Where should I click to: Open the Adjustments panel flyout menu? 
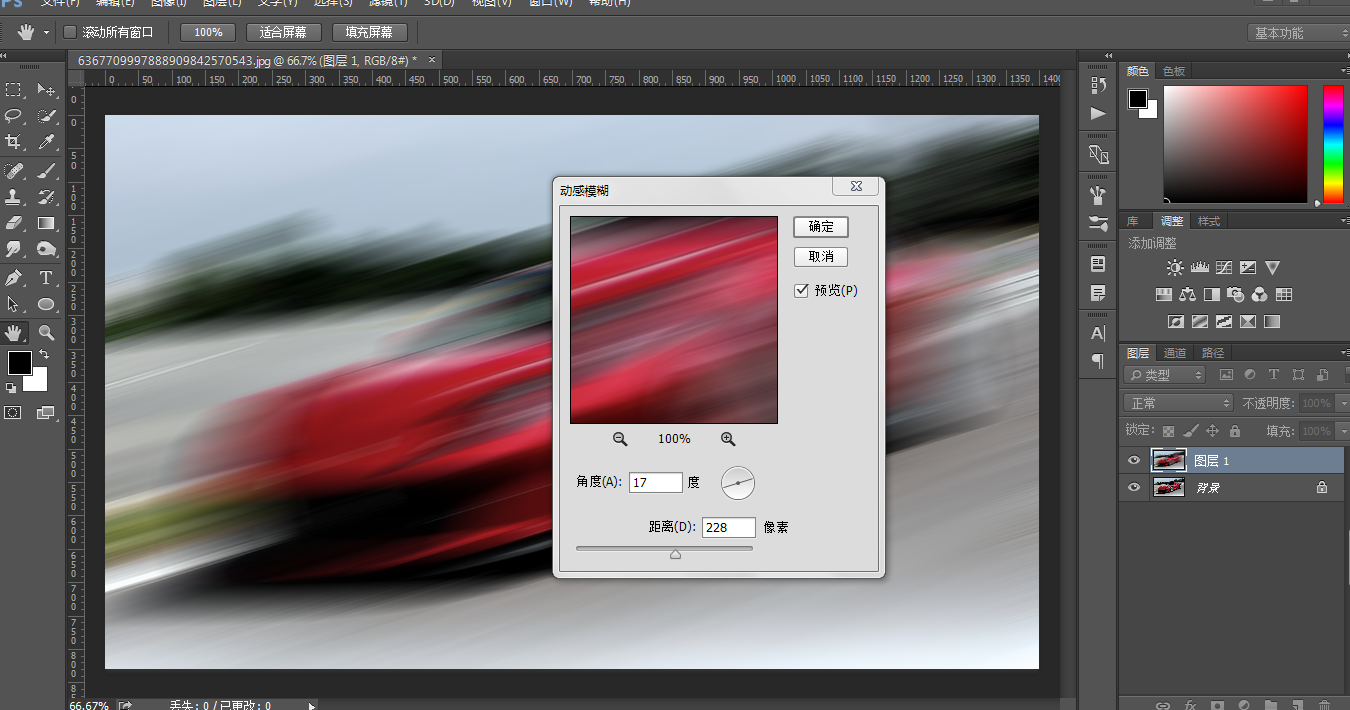(x=1343, y=221)
